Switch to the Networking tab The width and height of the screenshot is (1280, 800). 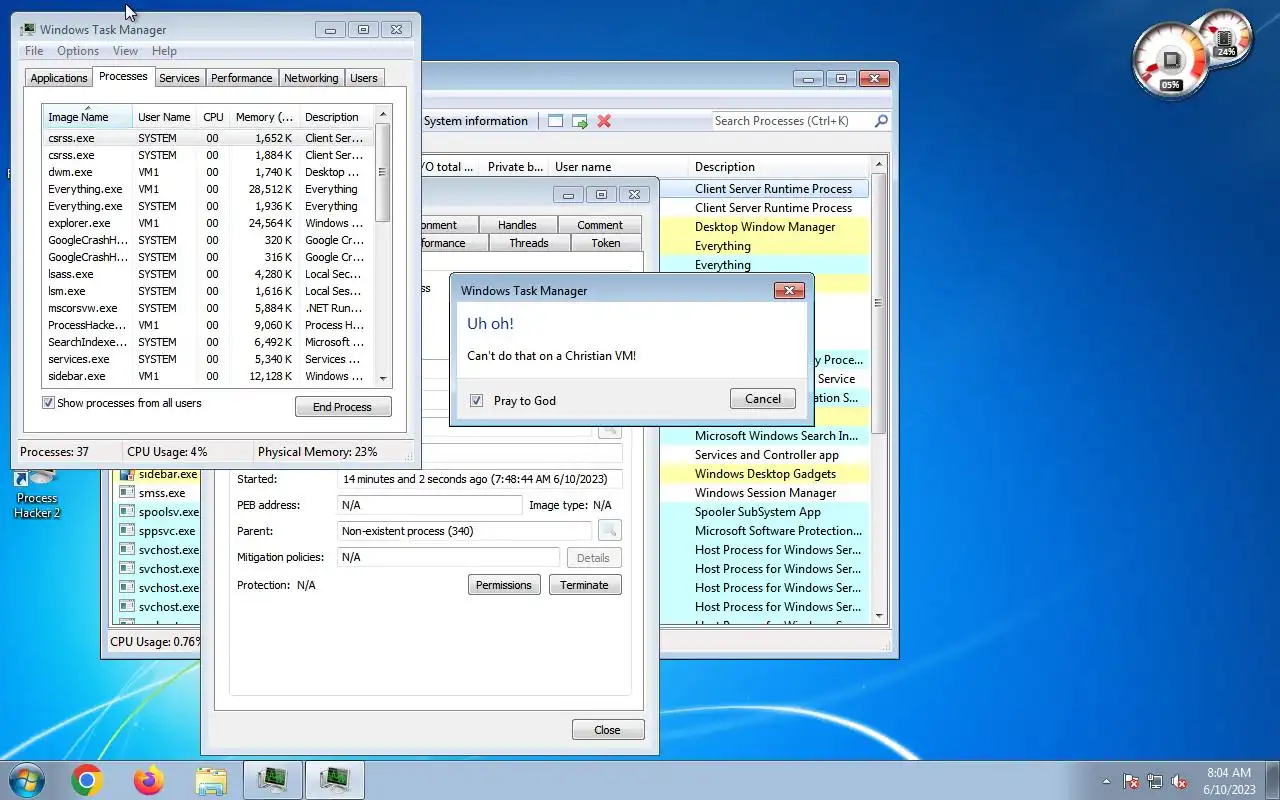tap(311, 78)
